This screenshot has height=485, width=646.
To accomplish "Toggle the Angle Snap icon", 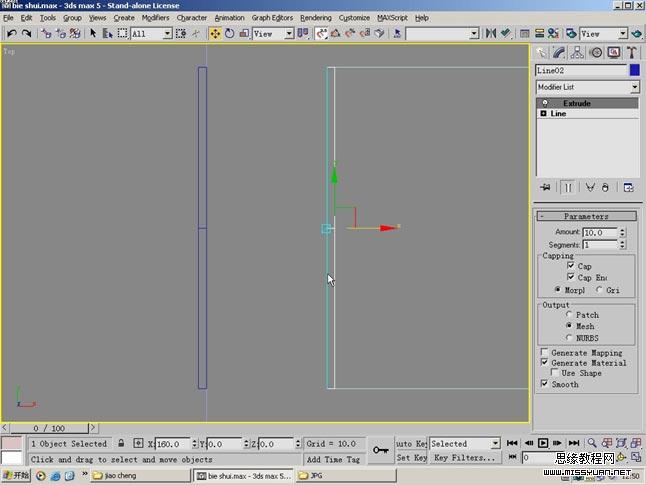I will click(336, 33).
